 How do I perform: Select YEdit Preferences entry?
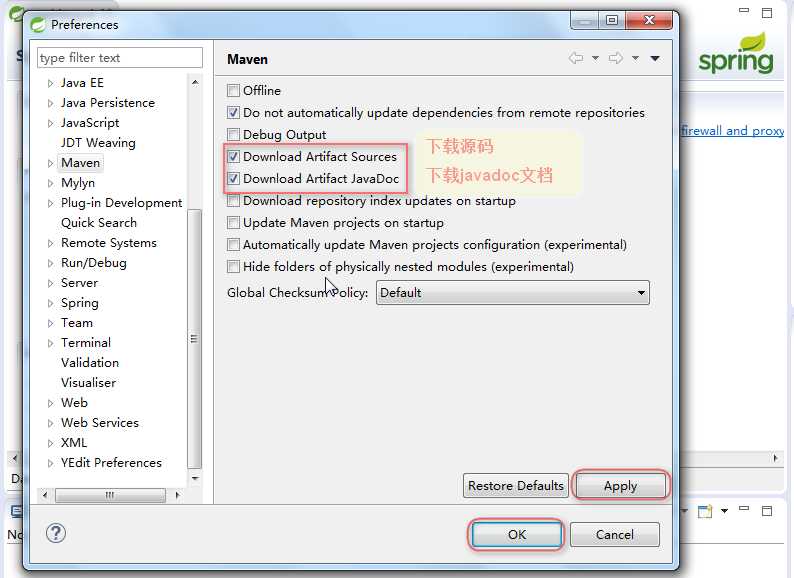coord(111,463)
